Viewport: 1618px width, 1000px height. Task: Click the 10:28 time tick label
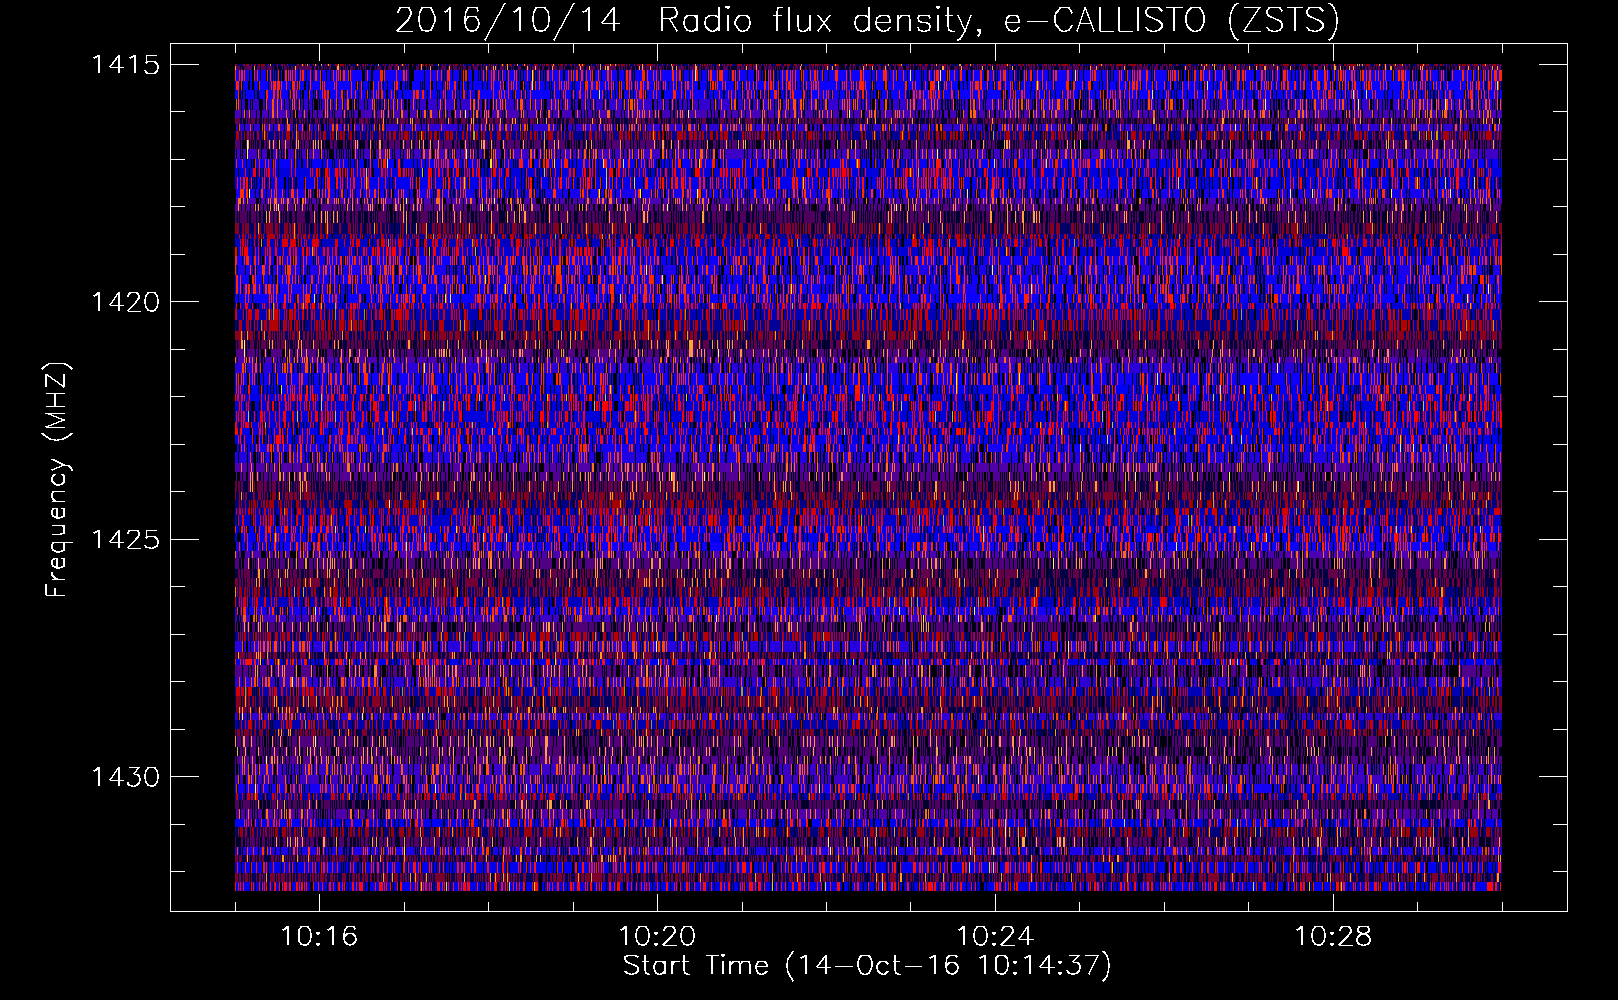tap(1333, 937)
